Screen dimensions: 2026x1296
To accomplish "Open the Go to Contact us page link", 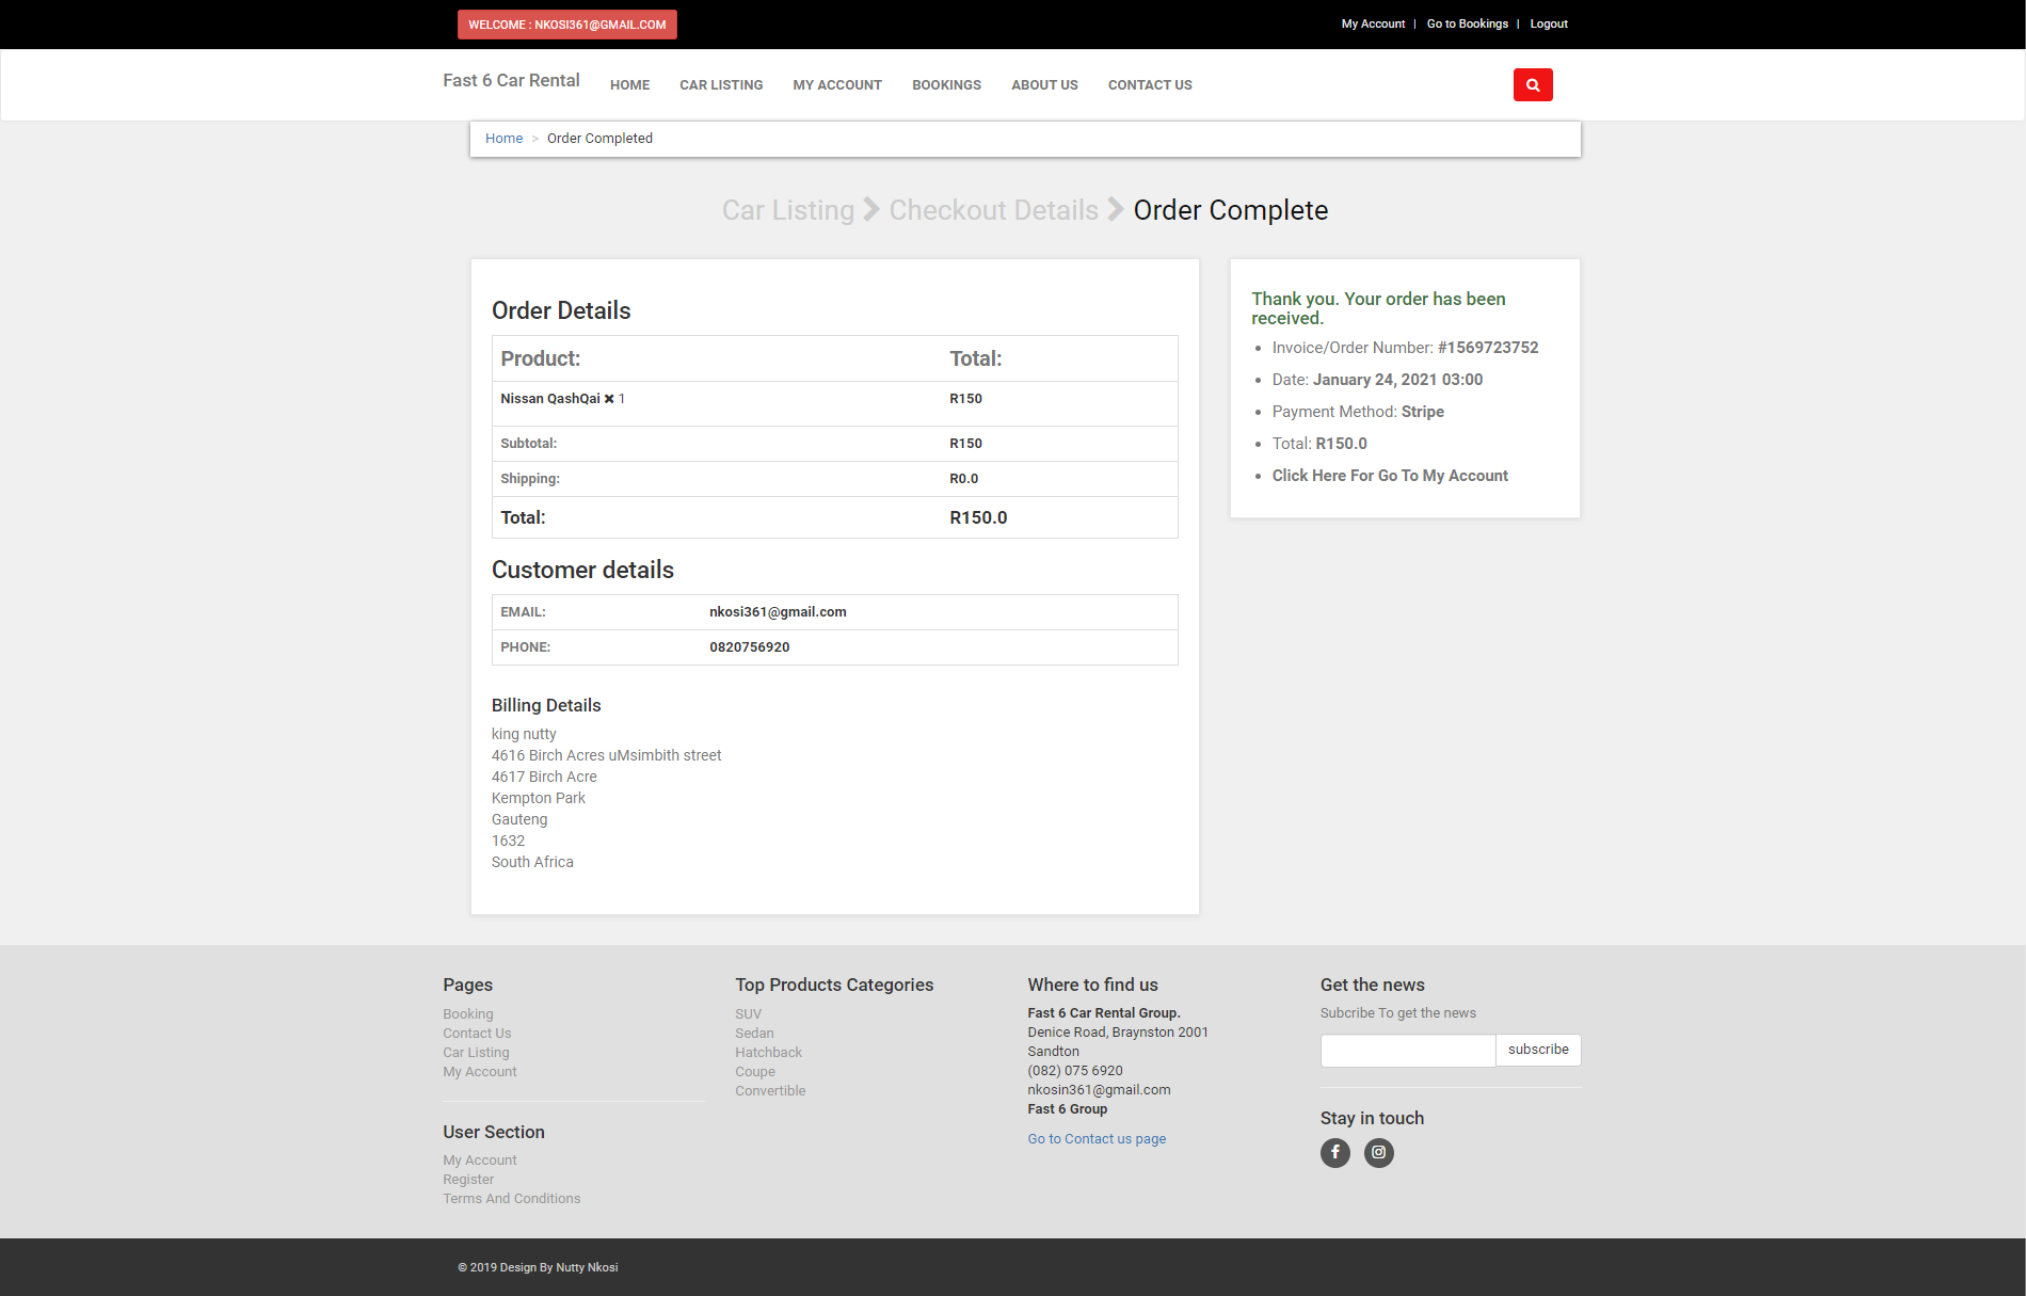I will pos(1096,1138).
